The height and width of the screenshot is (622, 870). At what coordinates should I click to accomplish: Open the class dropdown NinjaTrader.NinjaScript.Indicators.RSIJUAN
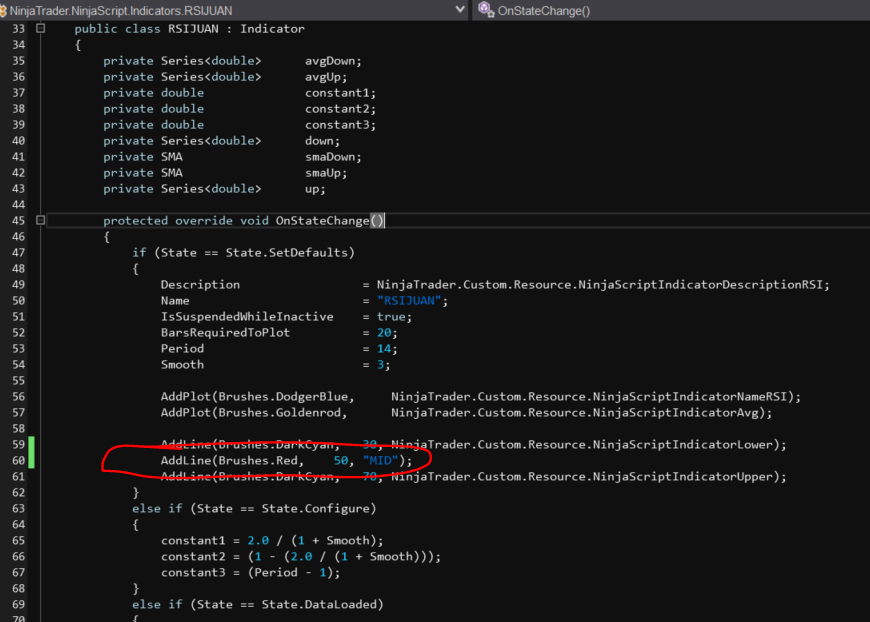click(233, 10)
